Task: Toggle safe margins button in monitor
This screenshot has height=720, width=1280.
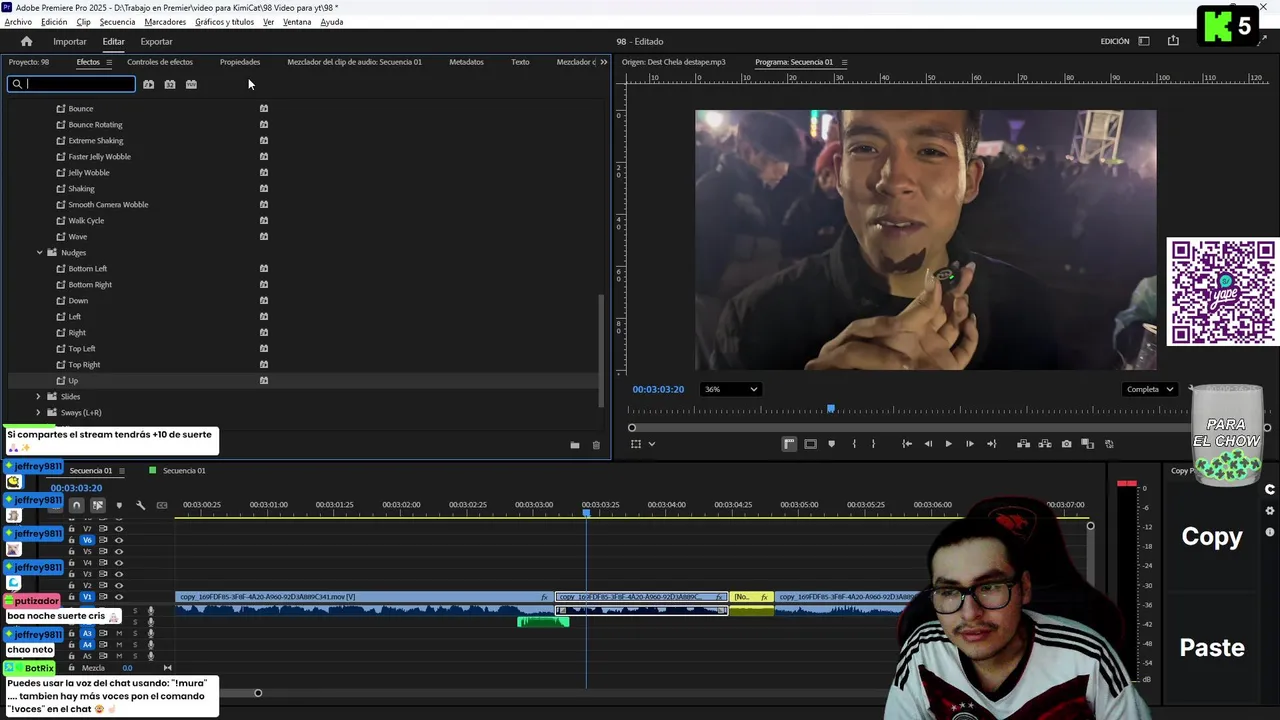Action: (810, 444)
